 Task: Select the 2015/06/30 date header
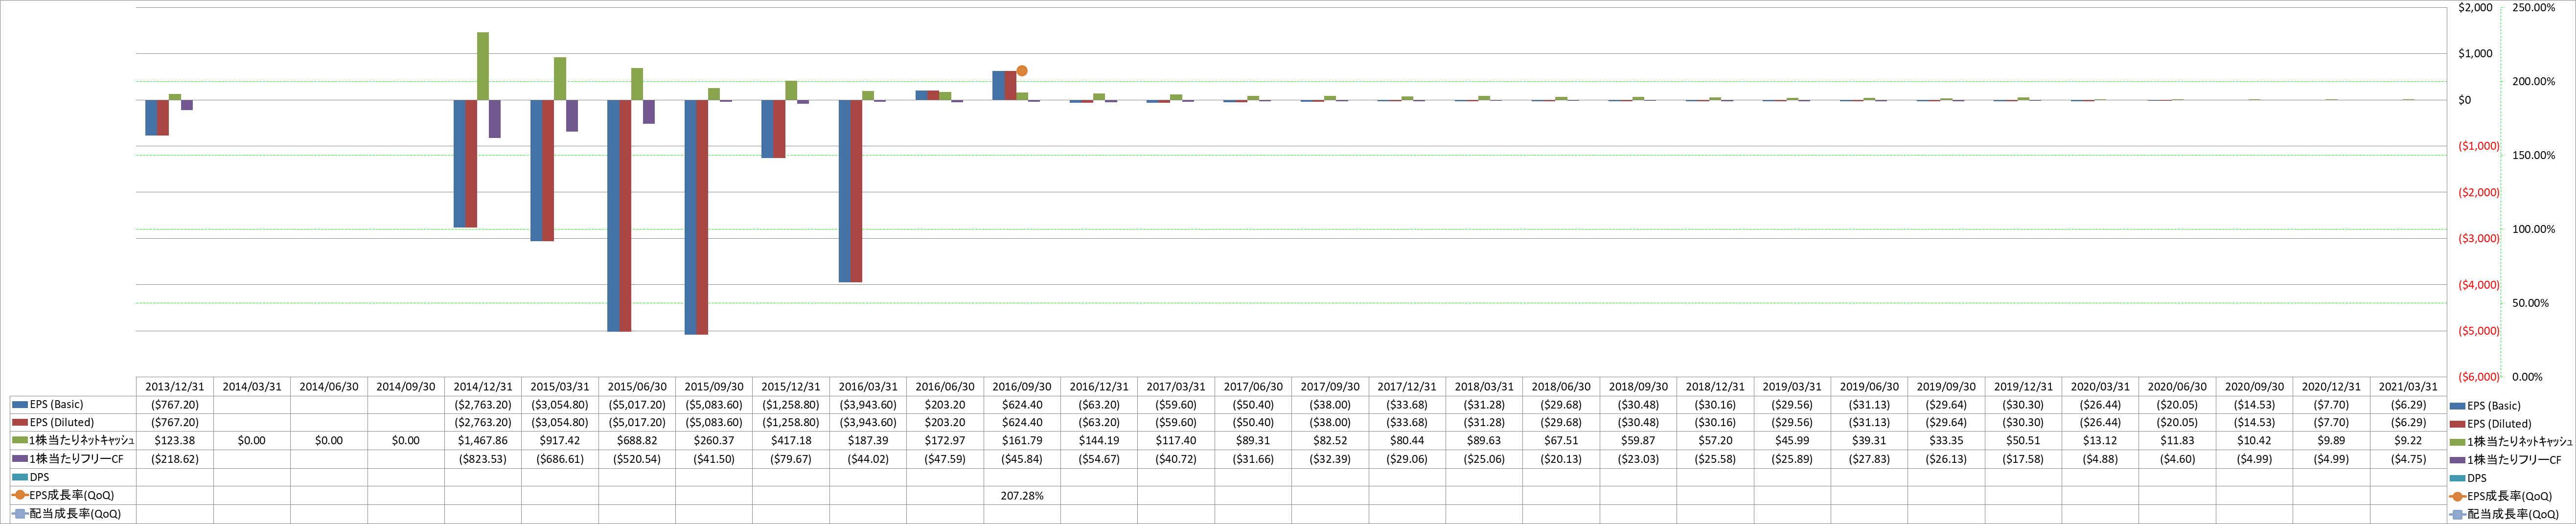(x=637, y=386)
